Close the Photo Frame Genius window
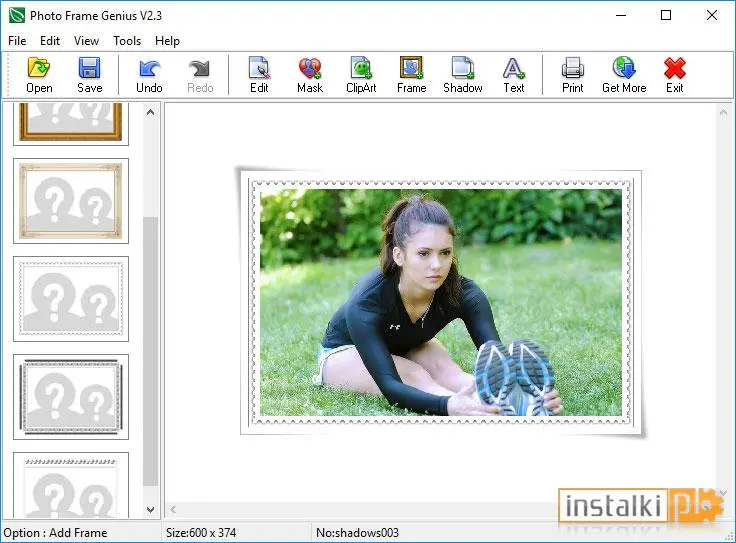Screen dimensions: 736x543 pyautogui.click(x=712, y=15)
